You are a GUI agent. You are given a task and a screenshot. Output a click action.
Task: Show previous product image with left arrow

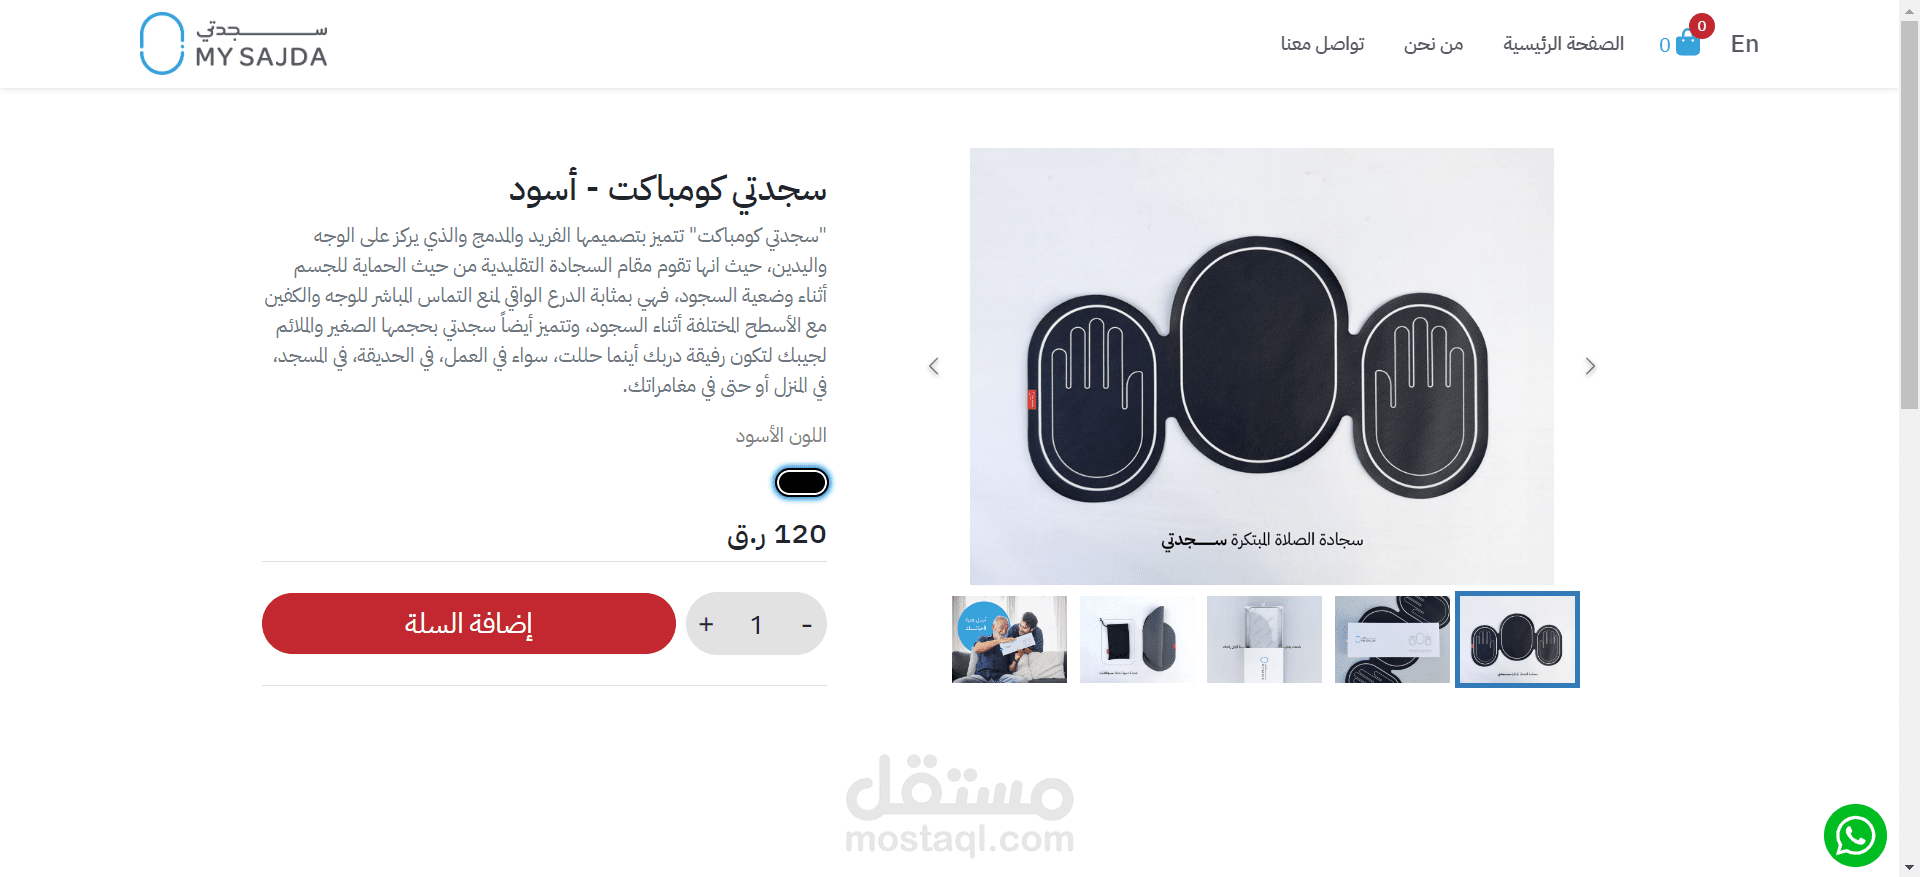934,366
